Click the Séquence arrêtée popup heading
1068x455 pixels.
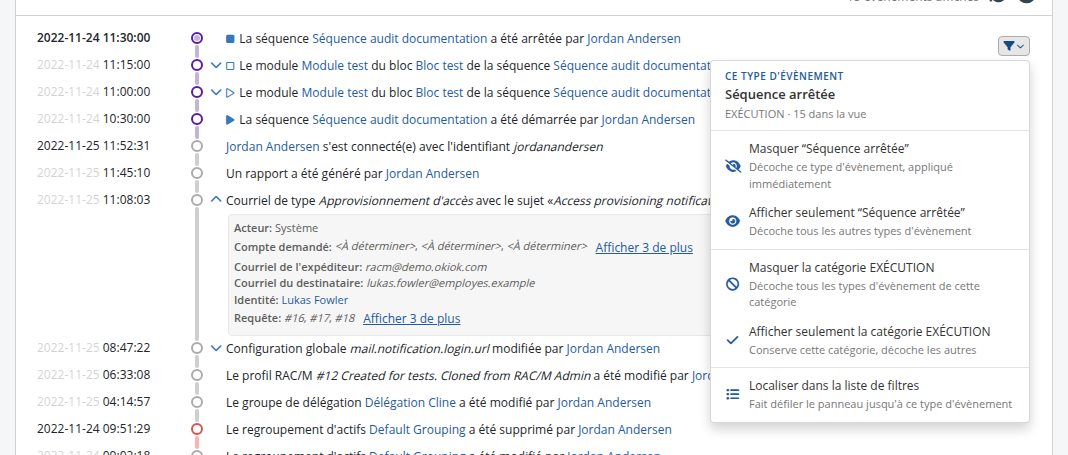pos(780,95)
